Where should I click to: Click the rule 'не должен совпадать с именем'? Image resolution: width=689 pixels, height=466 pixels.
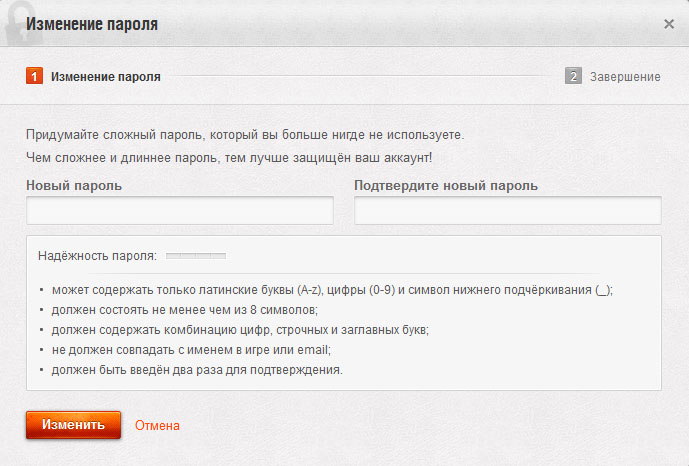(191, 350)
